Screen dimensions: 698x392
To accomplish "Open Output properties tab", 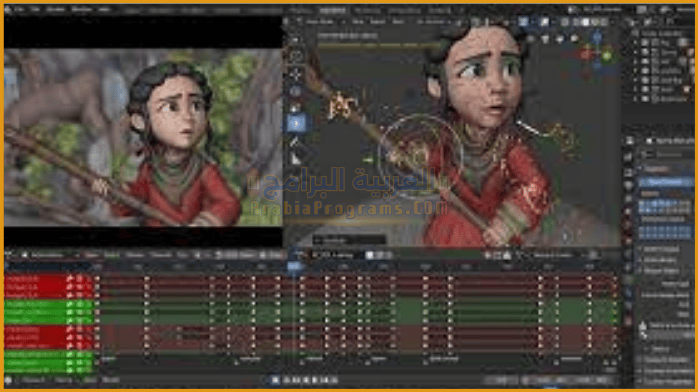I will 629,172.
